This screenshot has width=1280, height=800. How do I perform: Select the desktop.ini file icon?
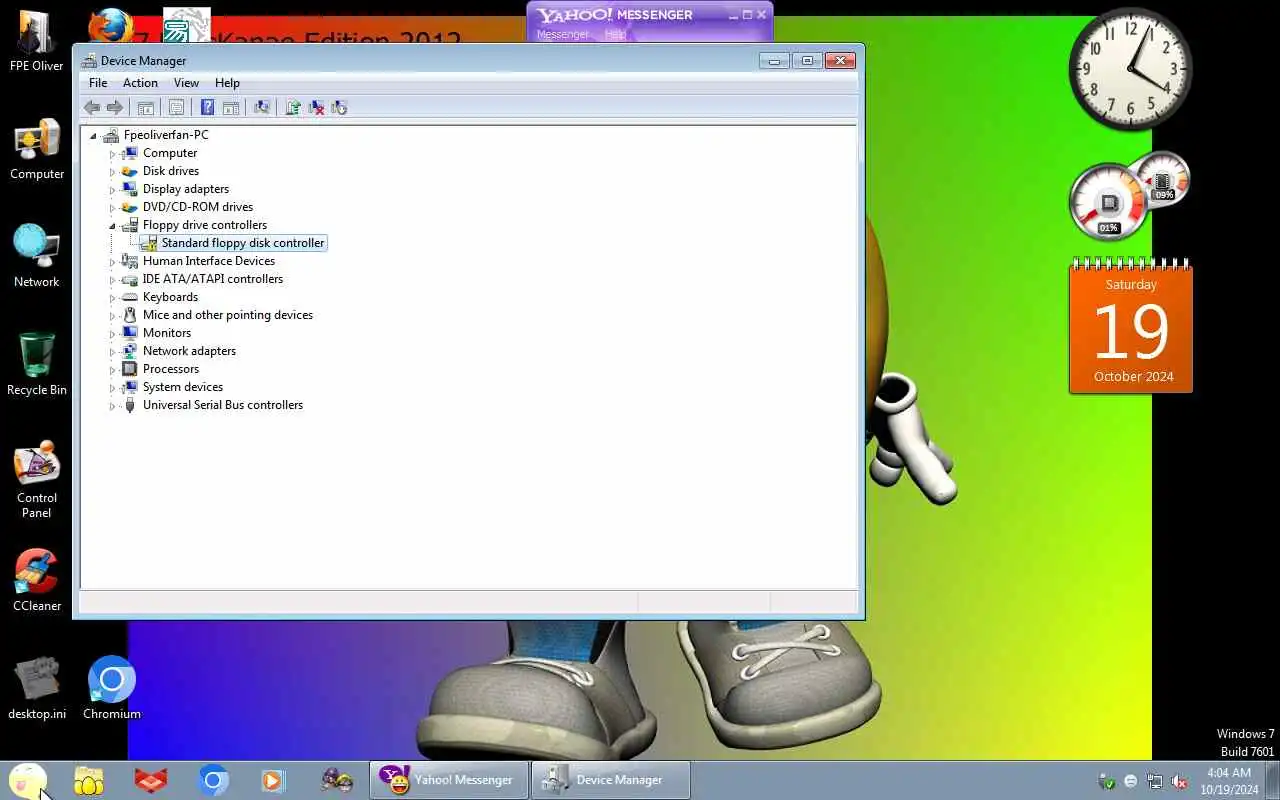(37, 688)
